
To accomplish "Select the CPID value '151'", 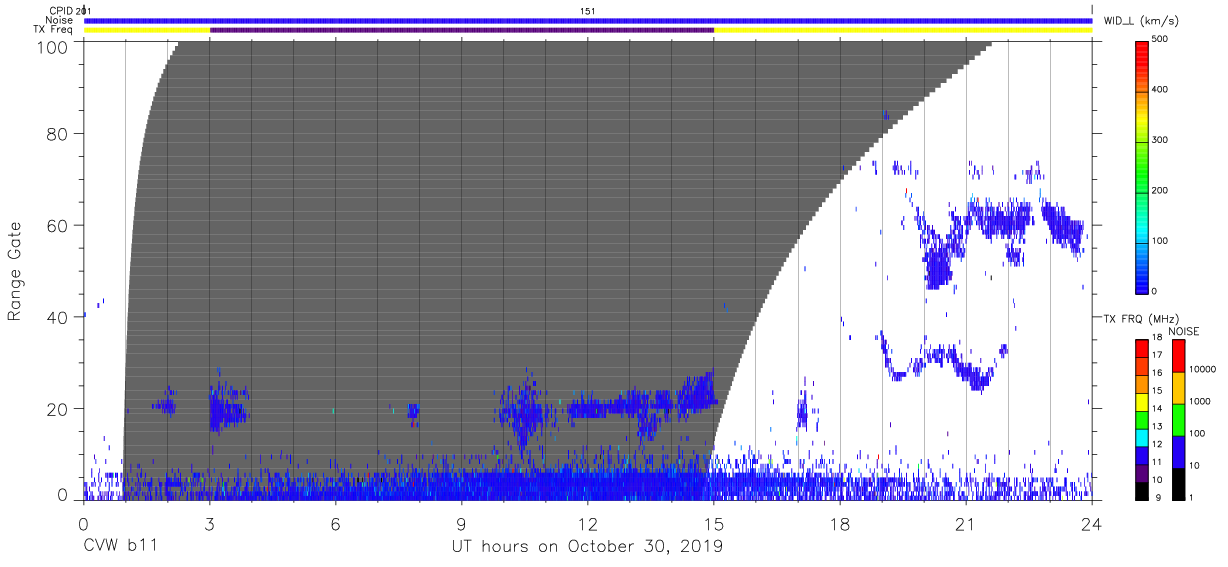I will [x=588, y=10].
